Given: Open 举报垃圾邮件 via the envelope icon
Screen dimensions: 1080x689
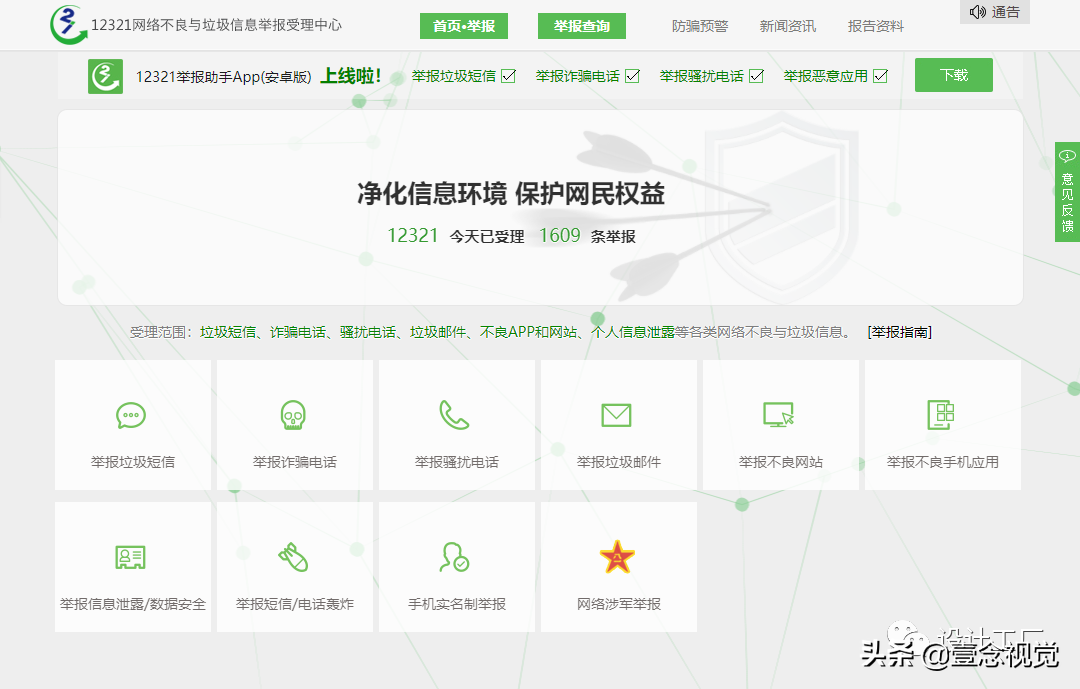Looking at the screenshot, I should [618, 414].
